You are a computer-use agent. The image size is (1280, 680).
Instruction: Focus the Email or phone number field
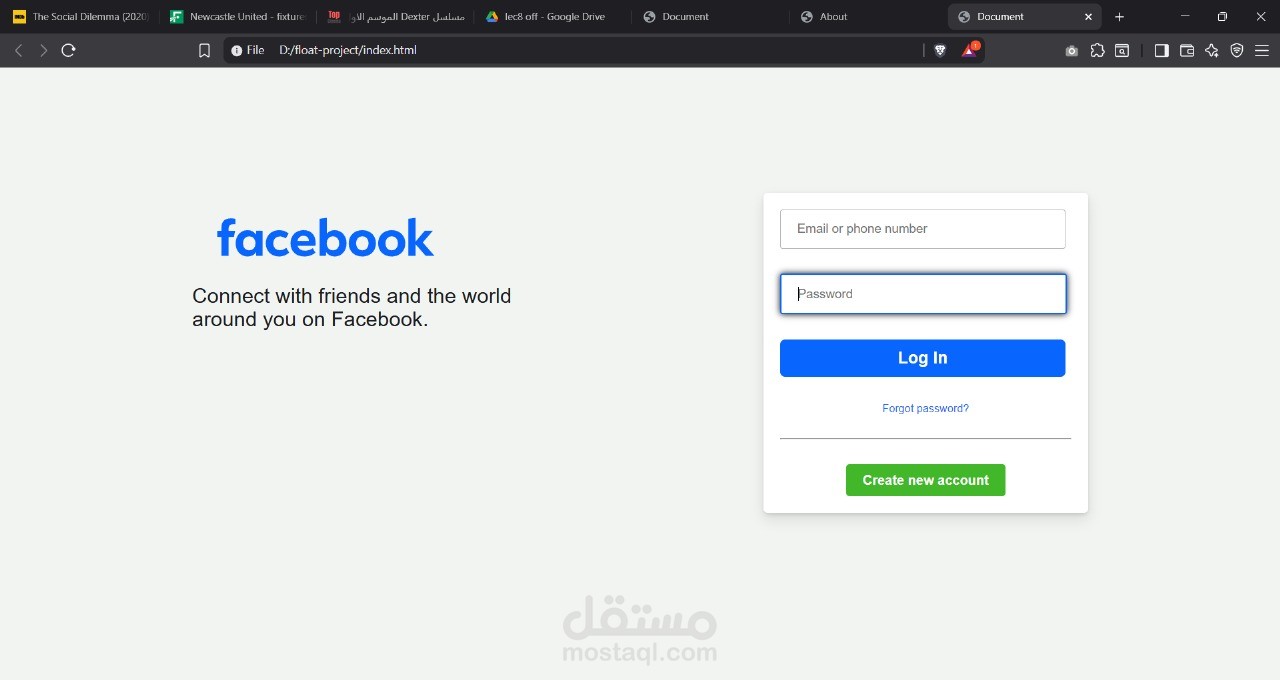pos(922,229)
